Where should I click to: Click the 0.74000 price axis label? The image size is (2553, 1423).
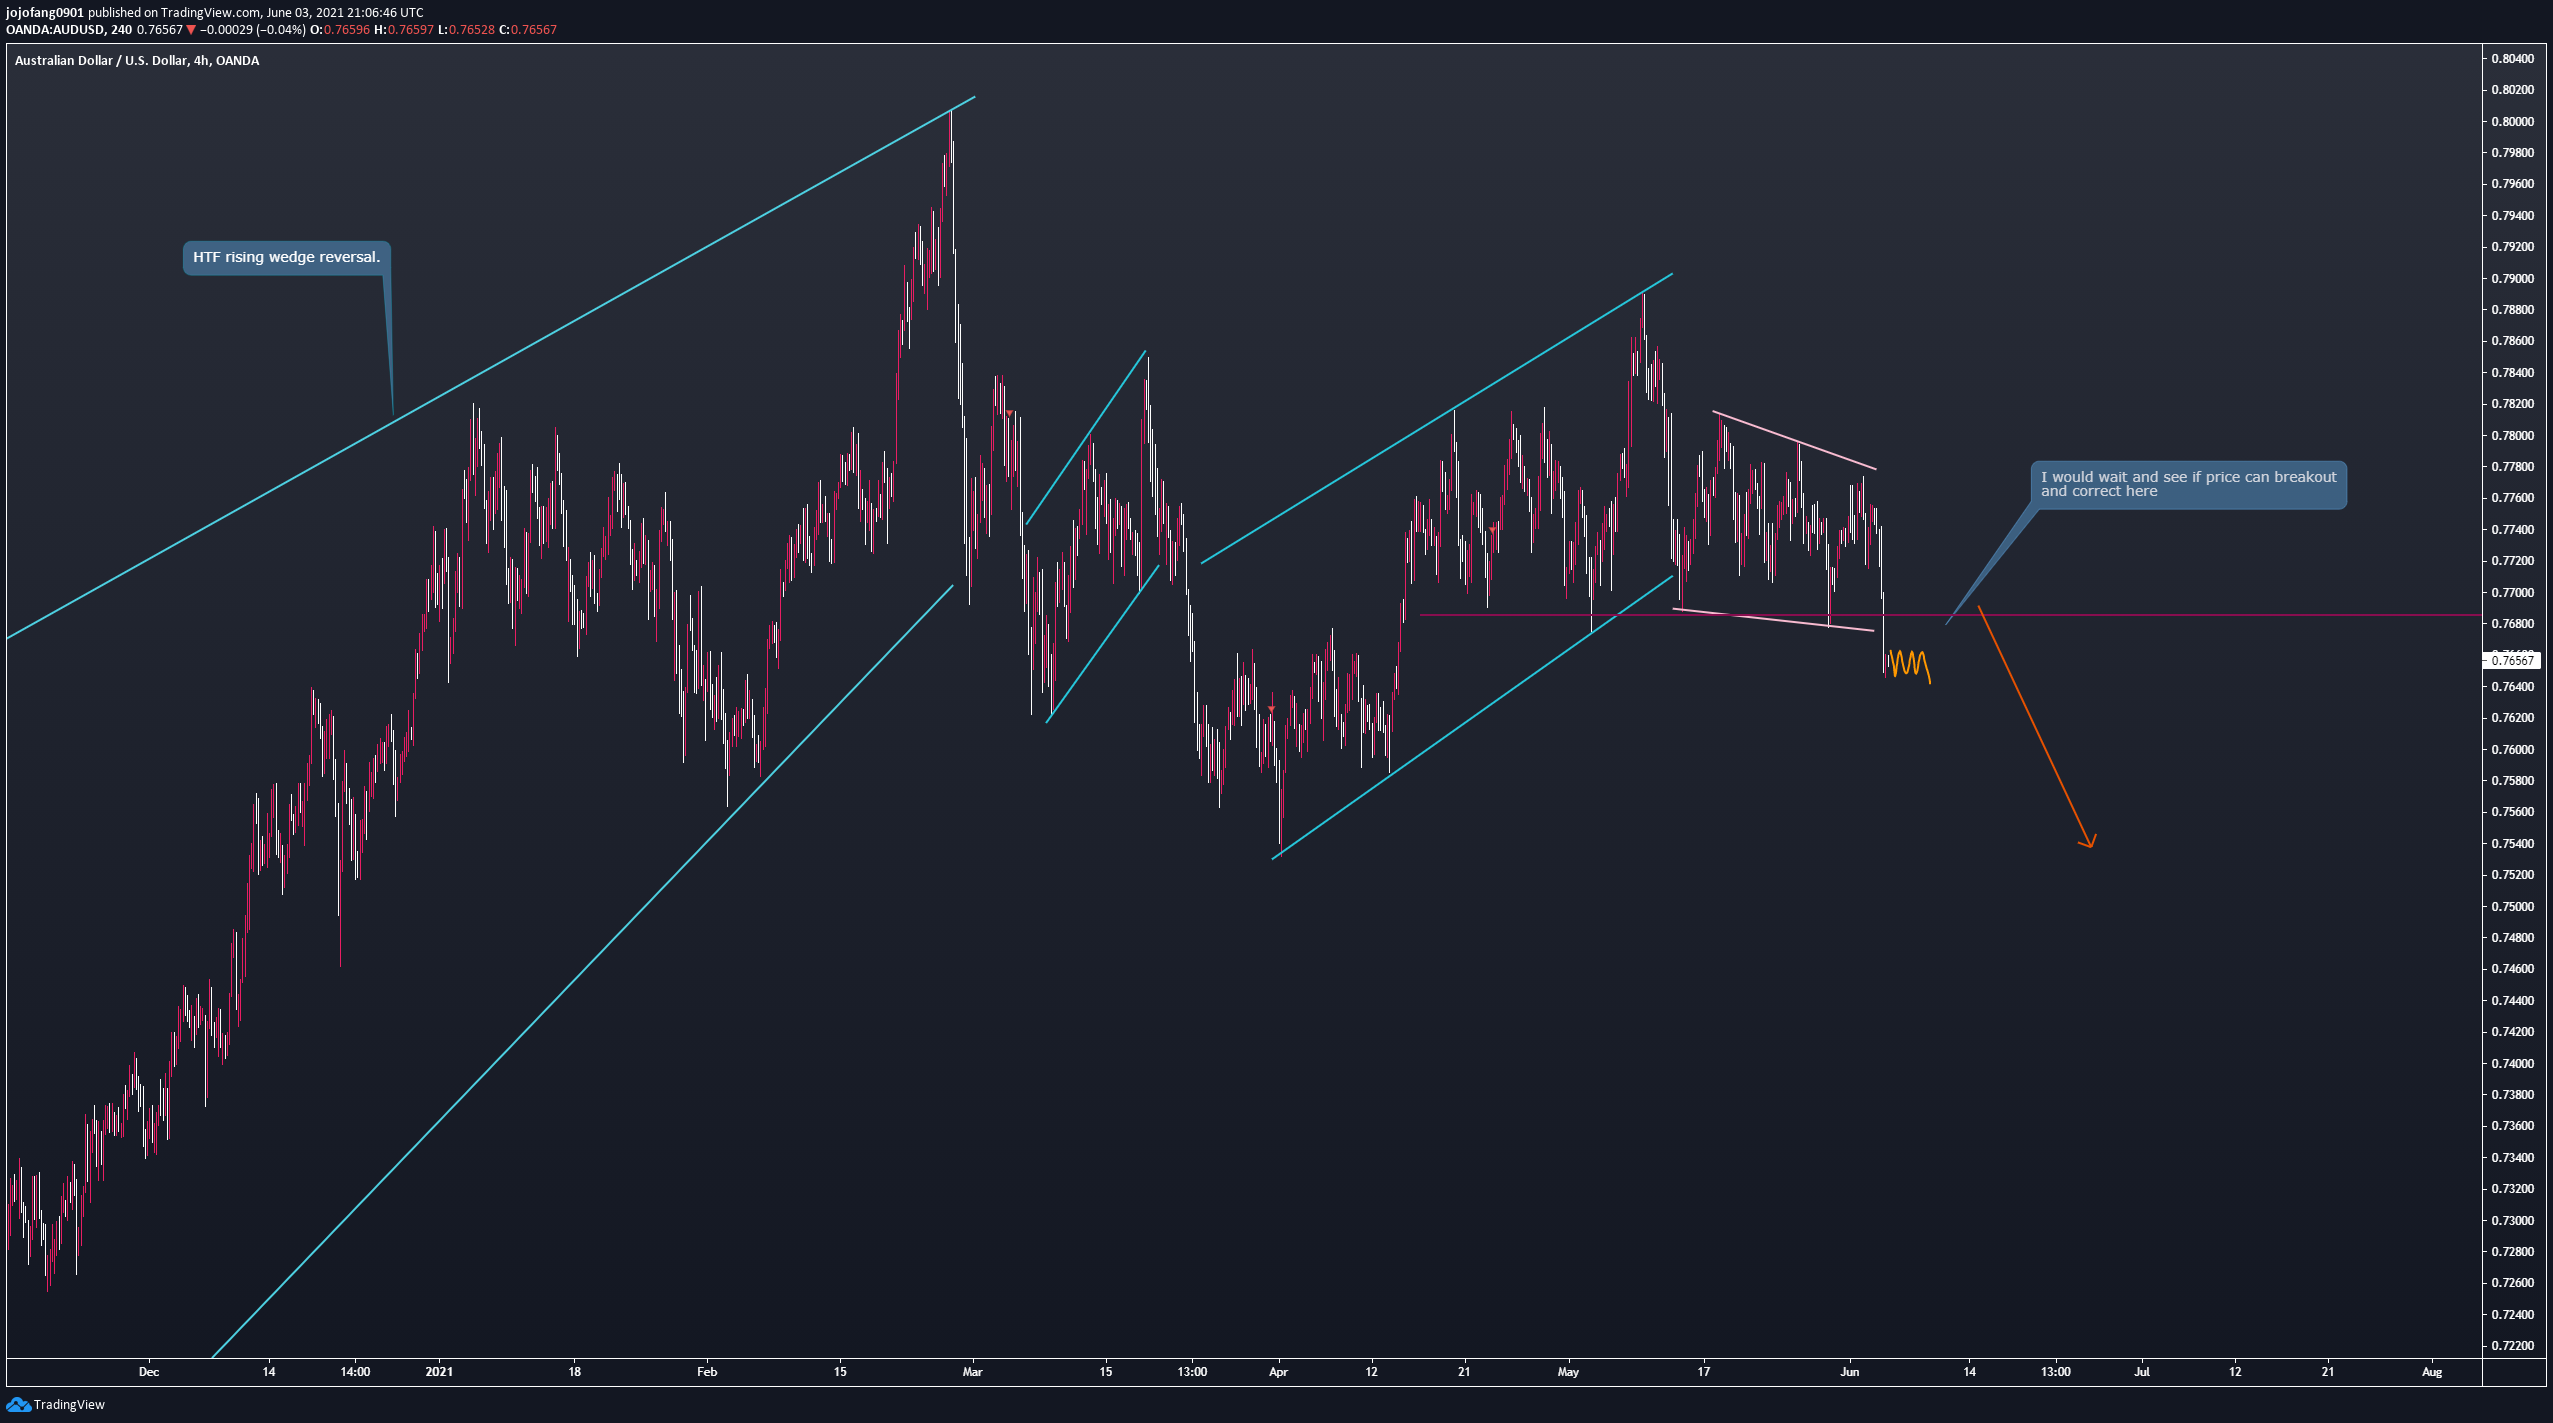[2512, 1064]
